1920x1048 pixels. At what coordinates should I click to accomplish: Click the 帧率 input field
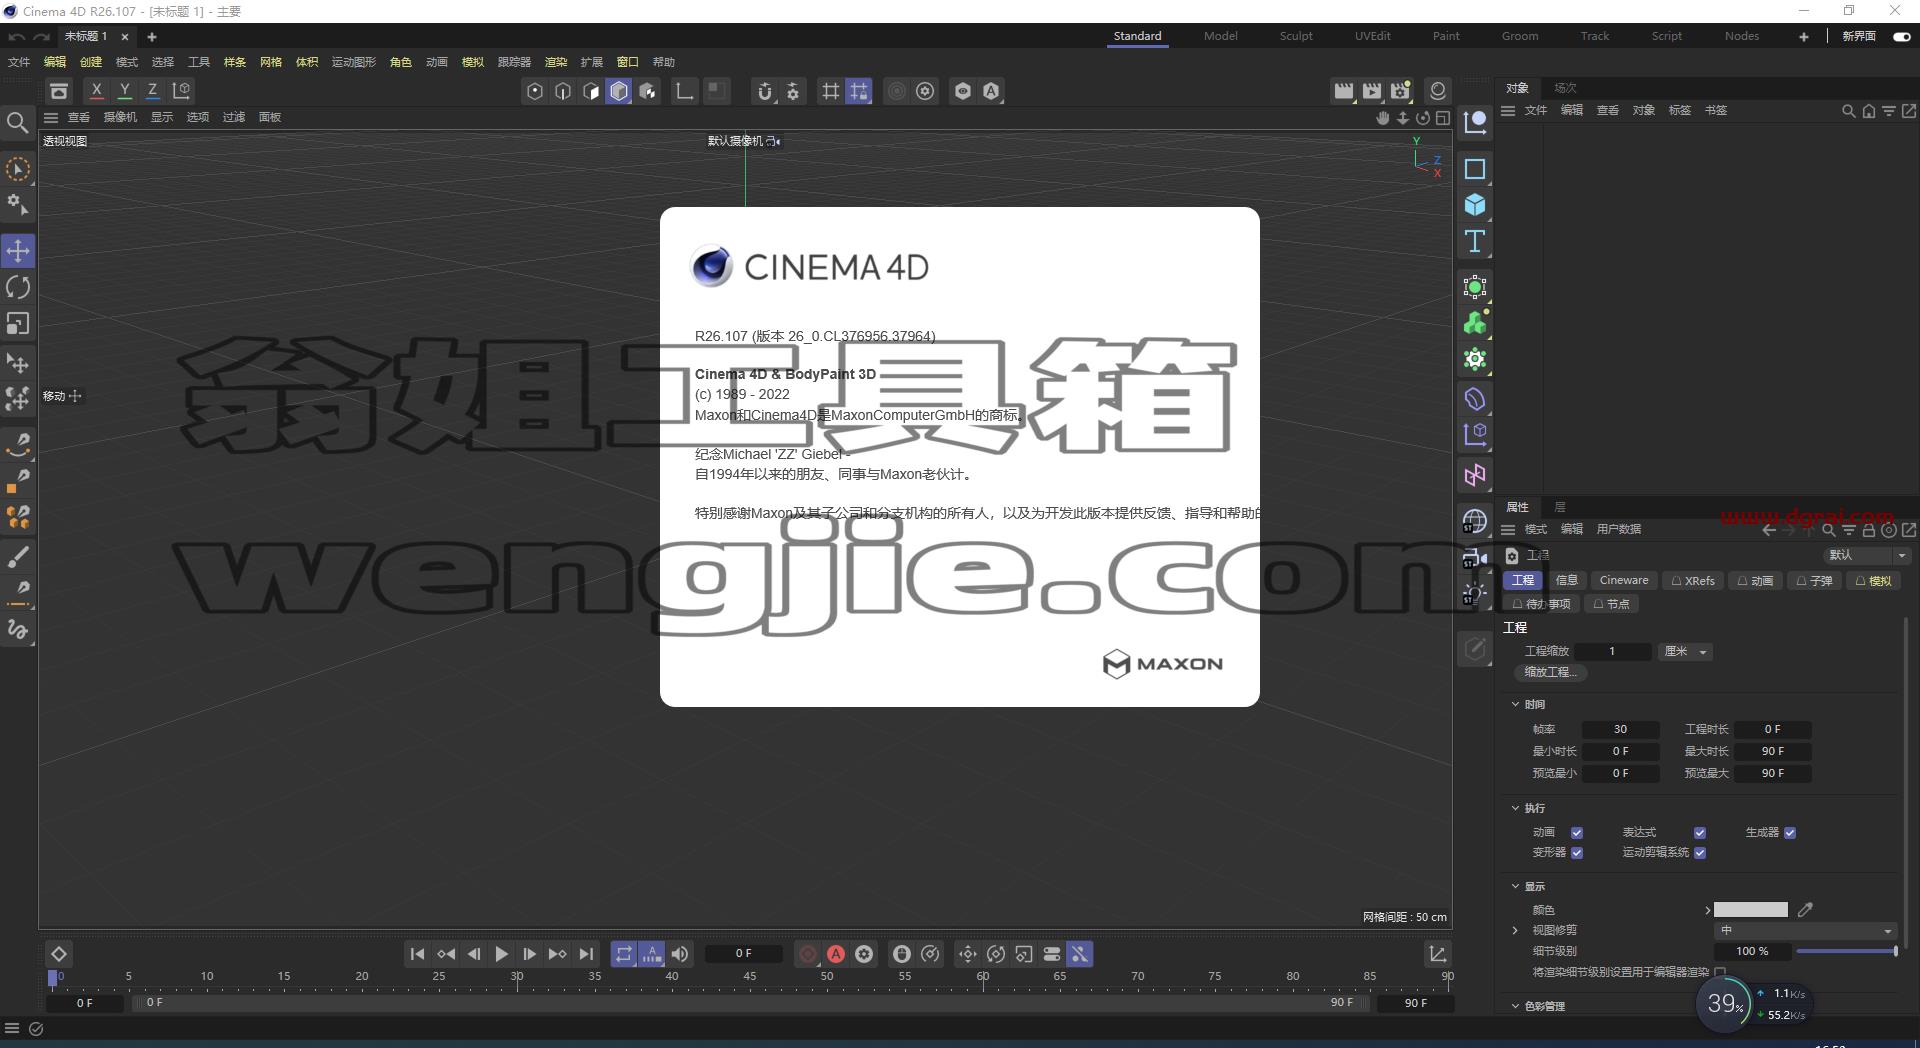pos(1620,730)
